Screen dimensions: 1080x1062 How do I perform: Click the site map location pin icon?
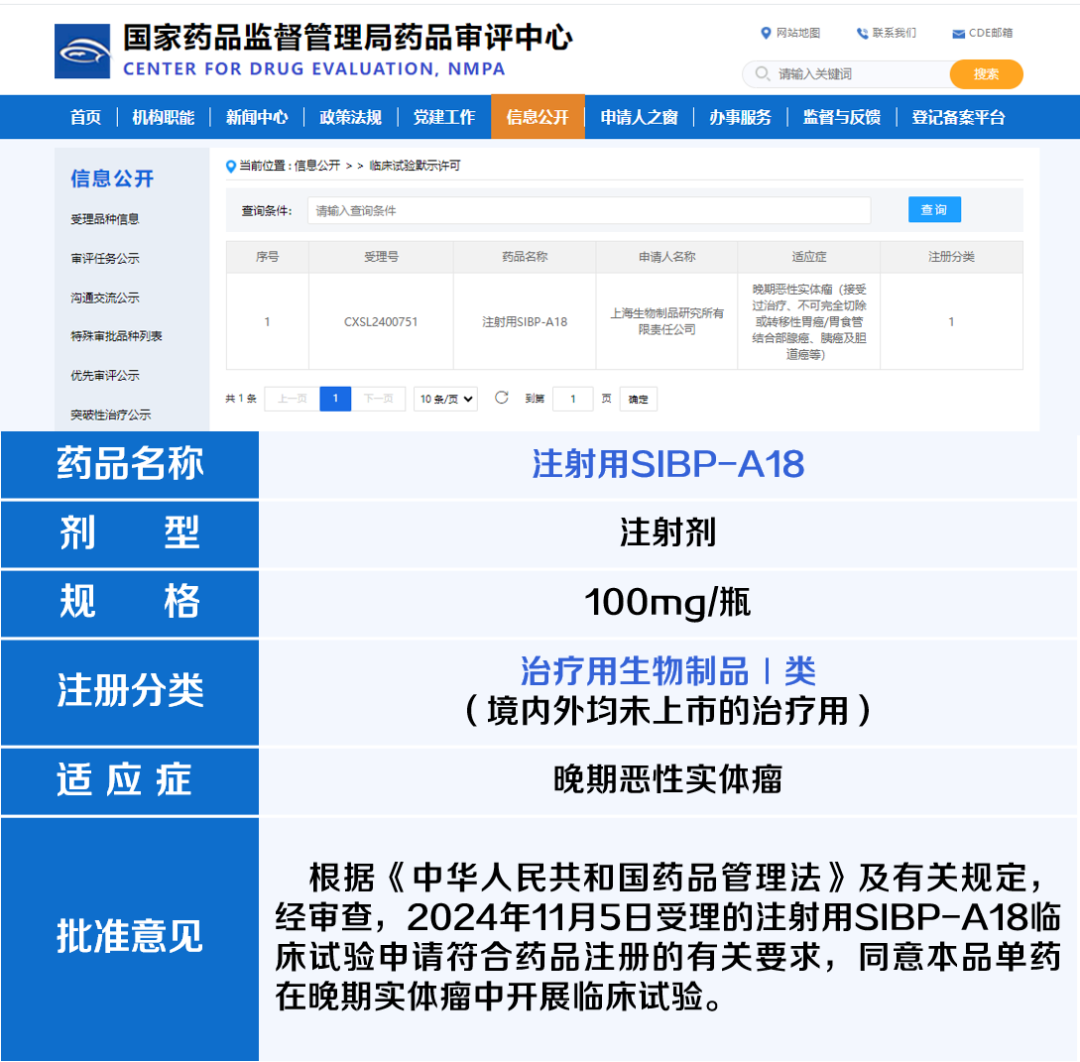click(766, 32)
